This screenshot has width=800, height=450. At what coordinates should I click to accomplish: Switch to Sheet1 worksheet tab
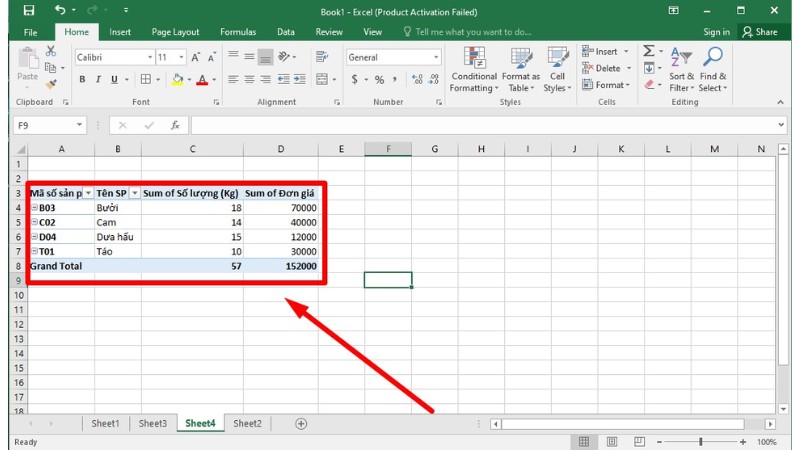(x=105, y=423)
